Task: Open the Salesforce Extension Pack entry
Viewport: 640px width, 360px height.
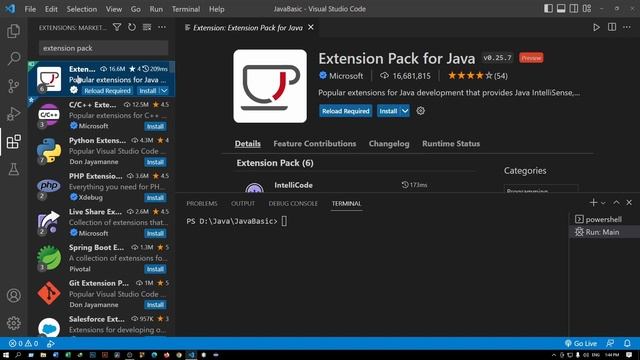Action: pyautogui.click(x=101, y=325)
